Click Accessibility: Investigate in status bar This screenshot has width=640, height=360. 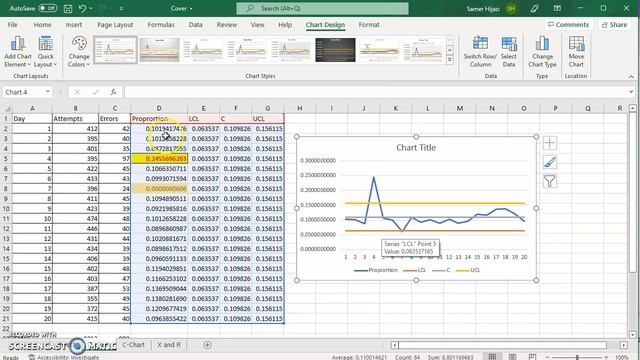click(x=64, y=357)
